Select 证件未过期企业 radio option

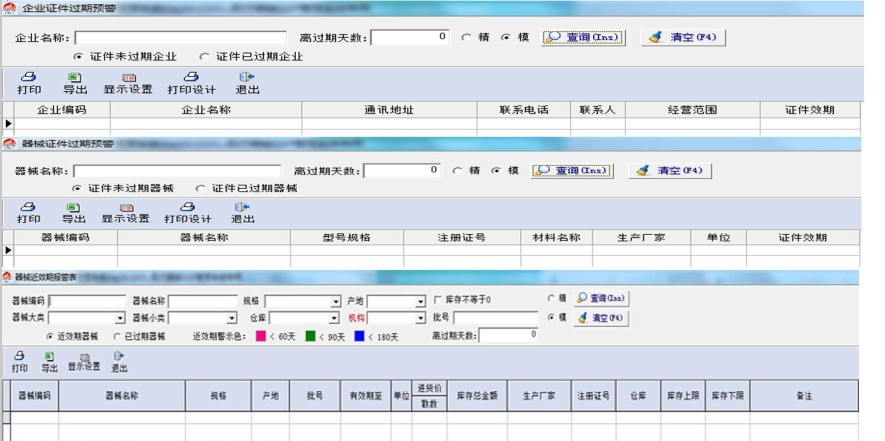pos(79,57)
